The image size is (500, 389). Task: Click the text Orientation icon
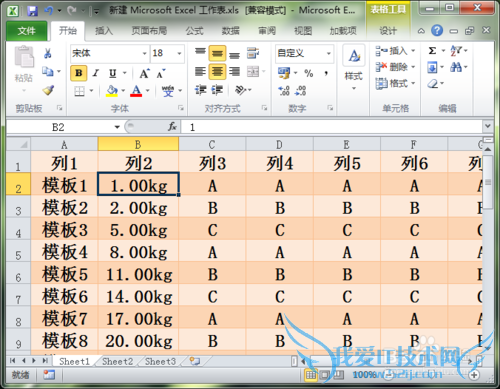point(240,90)
